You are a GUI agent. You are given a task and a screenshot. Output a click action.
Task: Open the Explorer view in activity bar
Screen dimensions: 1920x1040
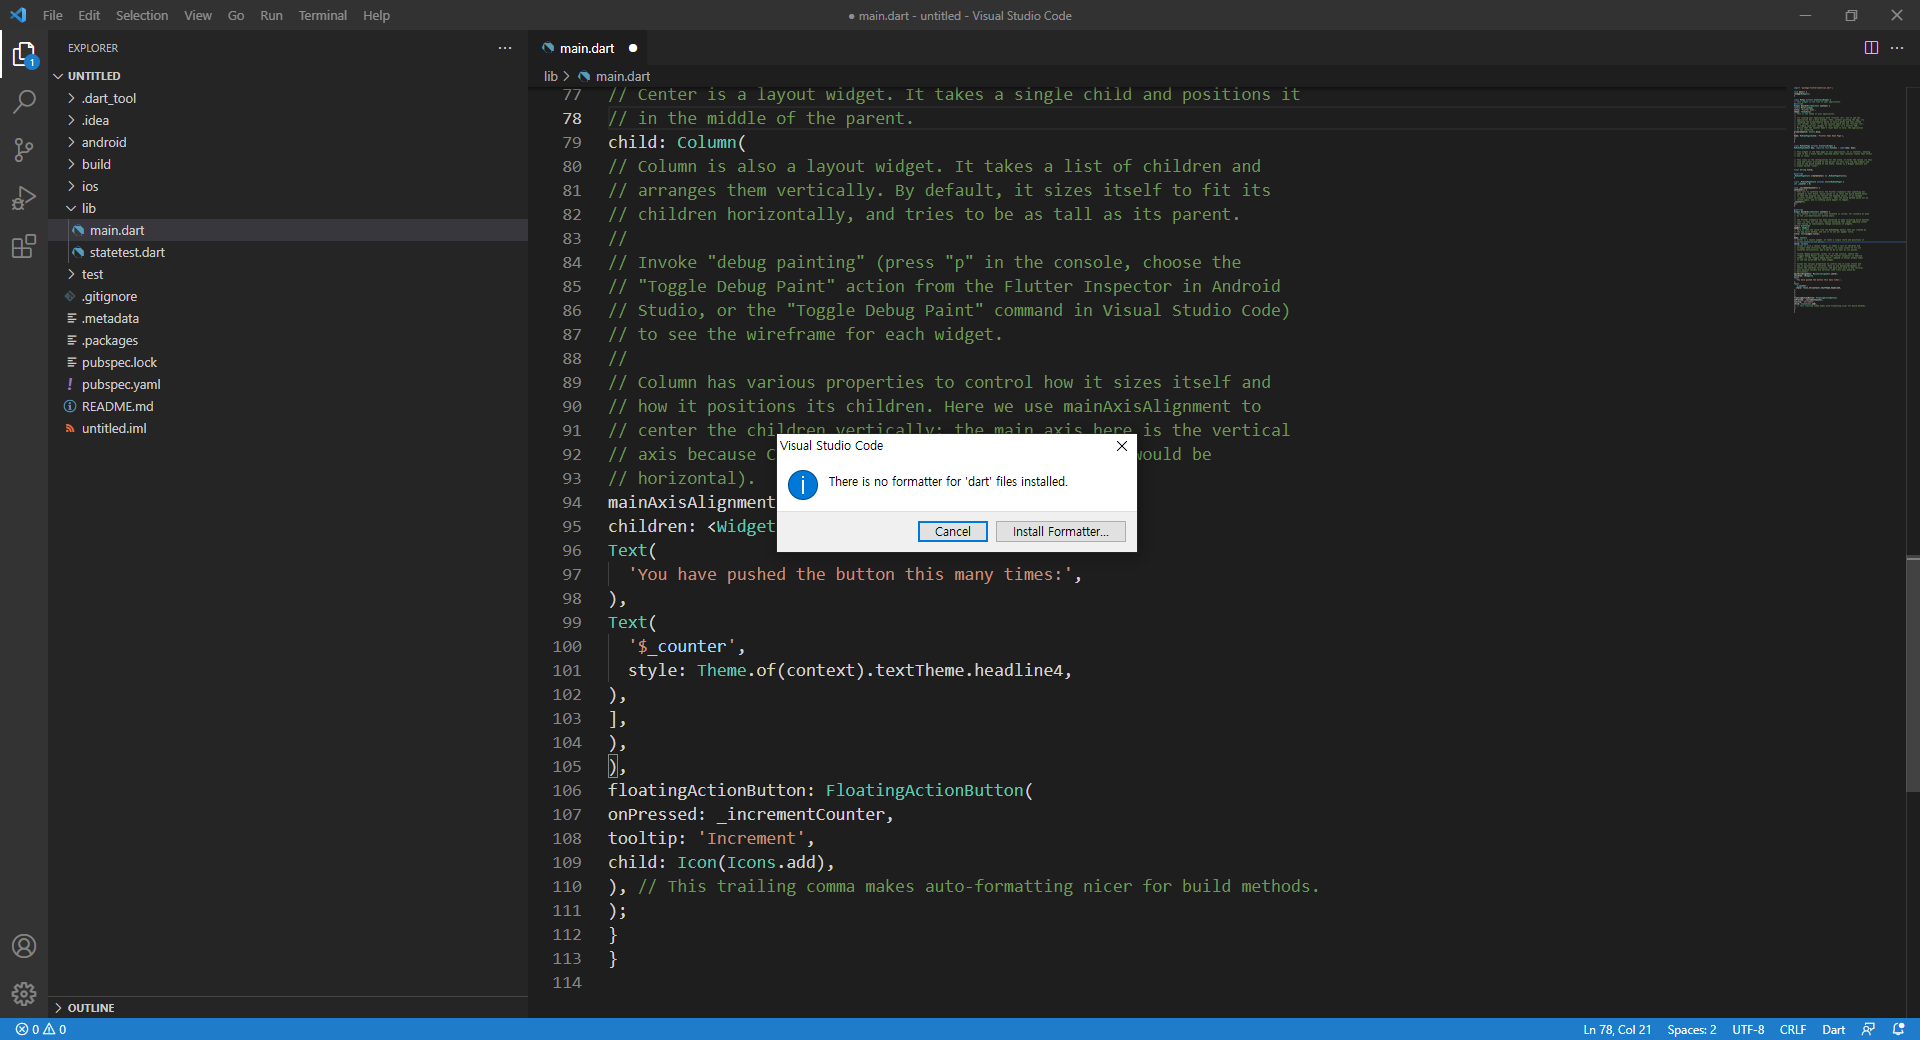(x=24, y=54)
